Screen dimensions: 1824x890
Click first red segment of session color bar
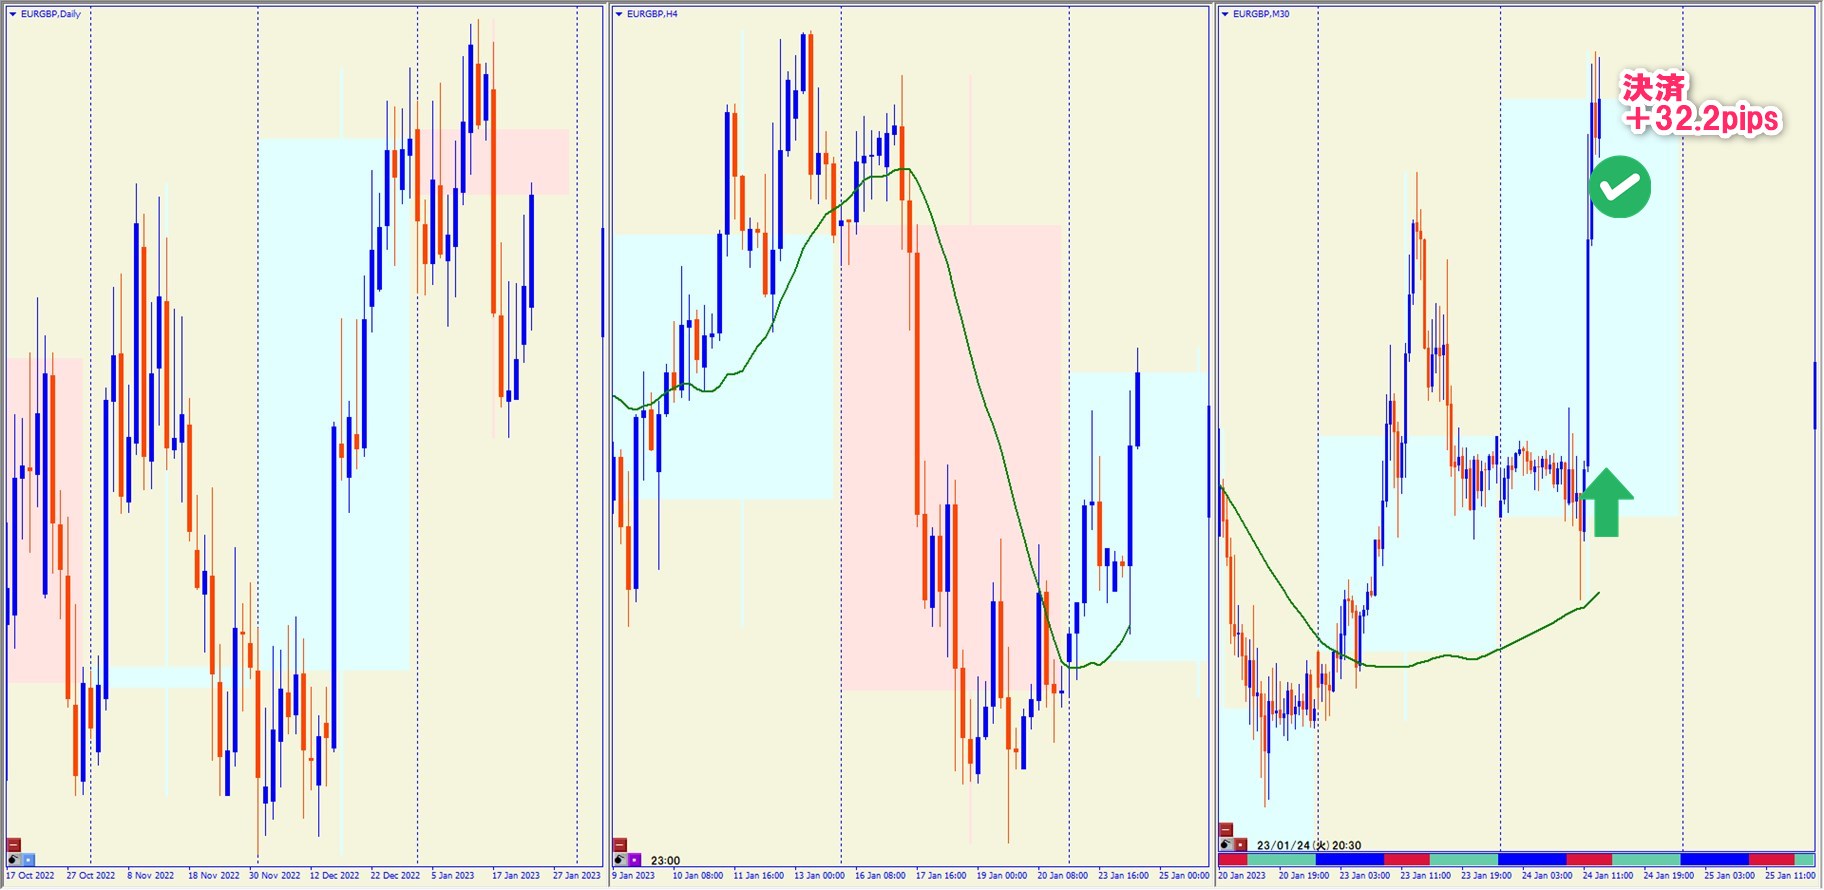tap(1232, 860)
